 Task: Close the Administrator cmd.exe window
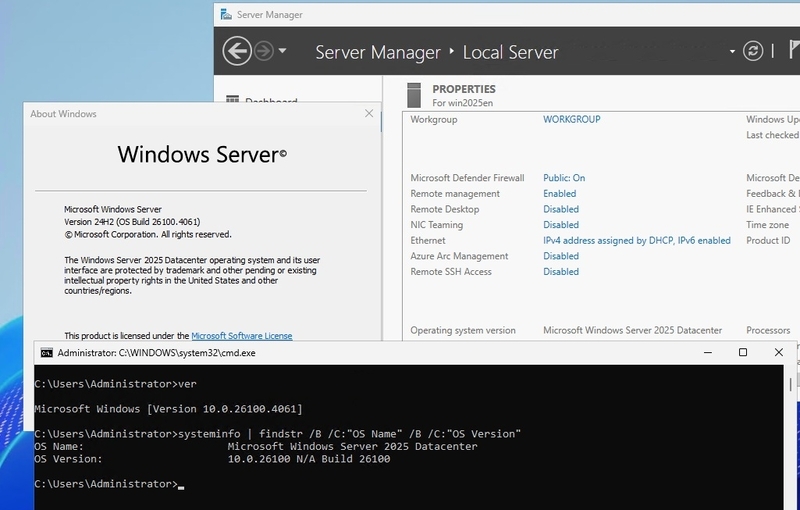[779, 352]
